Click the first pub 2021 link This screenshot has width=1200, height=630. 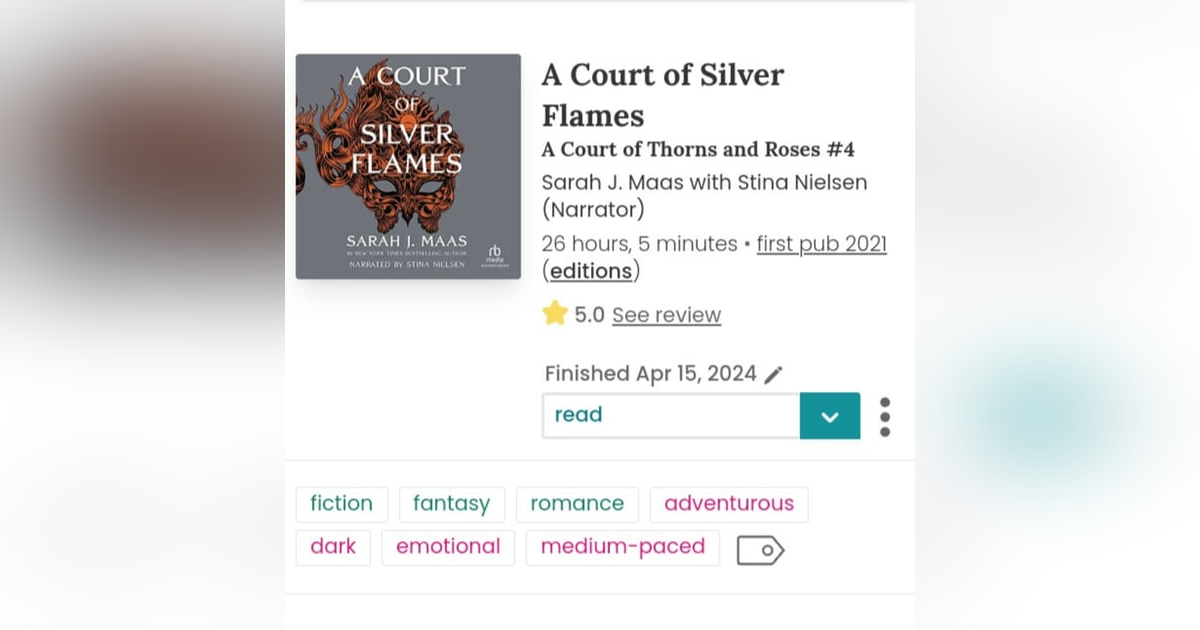point(821,243)
